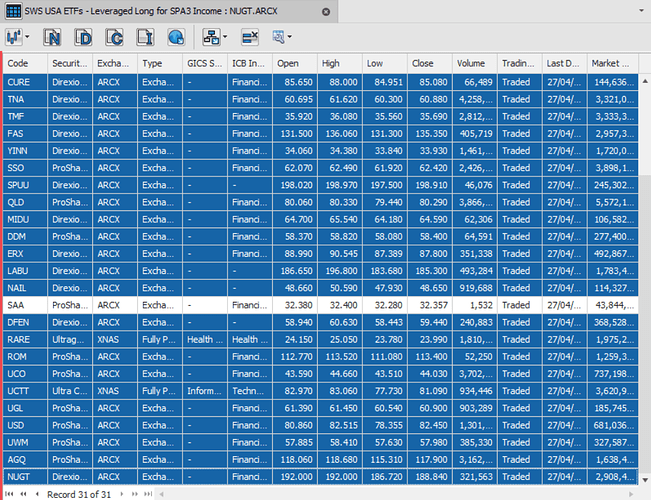The width and height of the screenshot is (651, 500).
Task: Go to the next record
Action: pos(122,494)
